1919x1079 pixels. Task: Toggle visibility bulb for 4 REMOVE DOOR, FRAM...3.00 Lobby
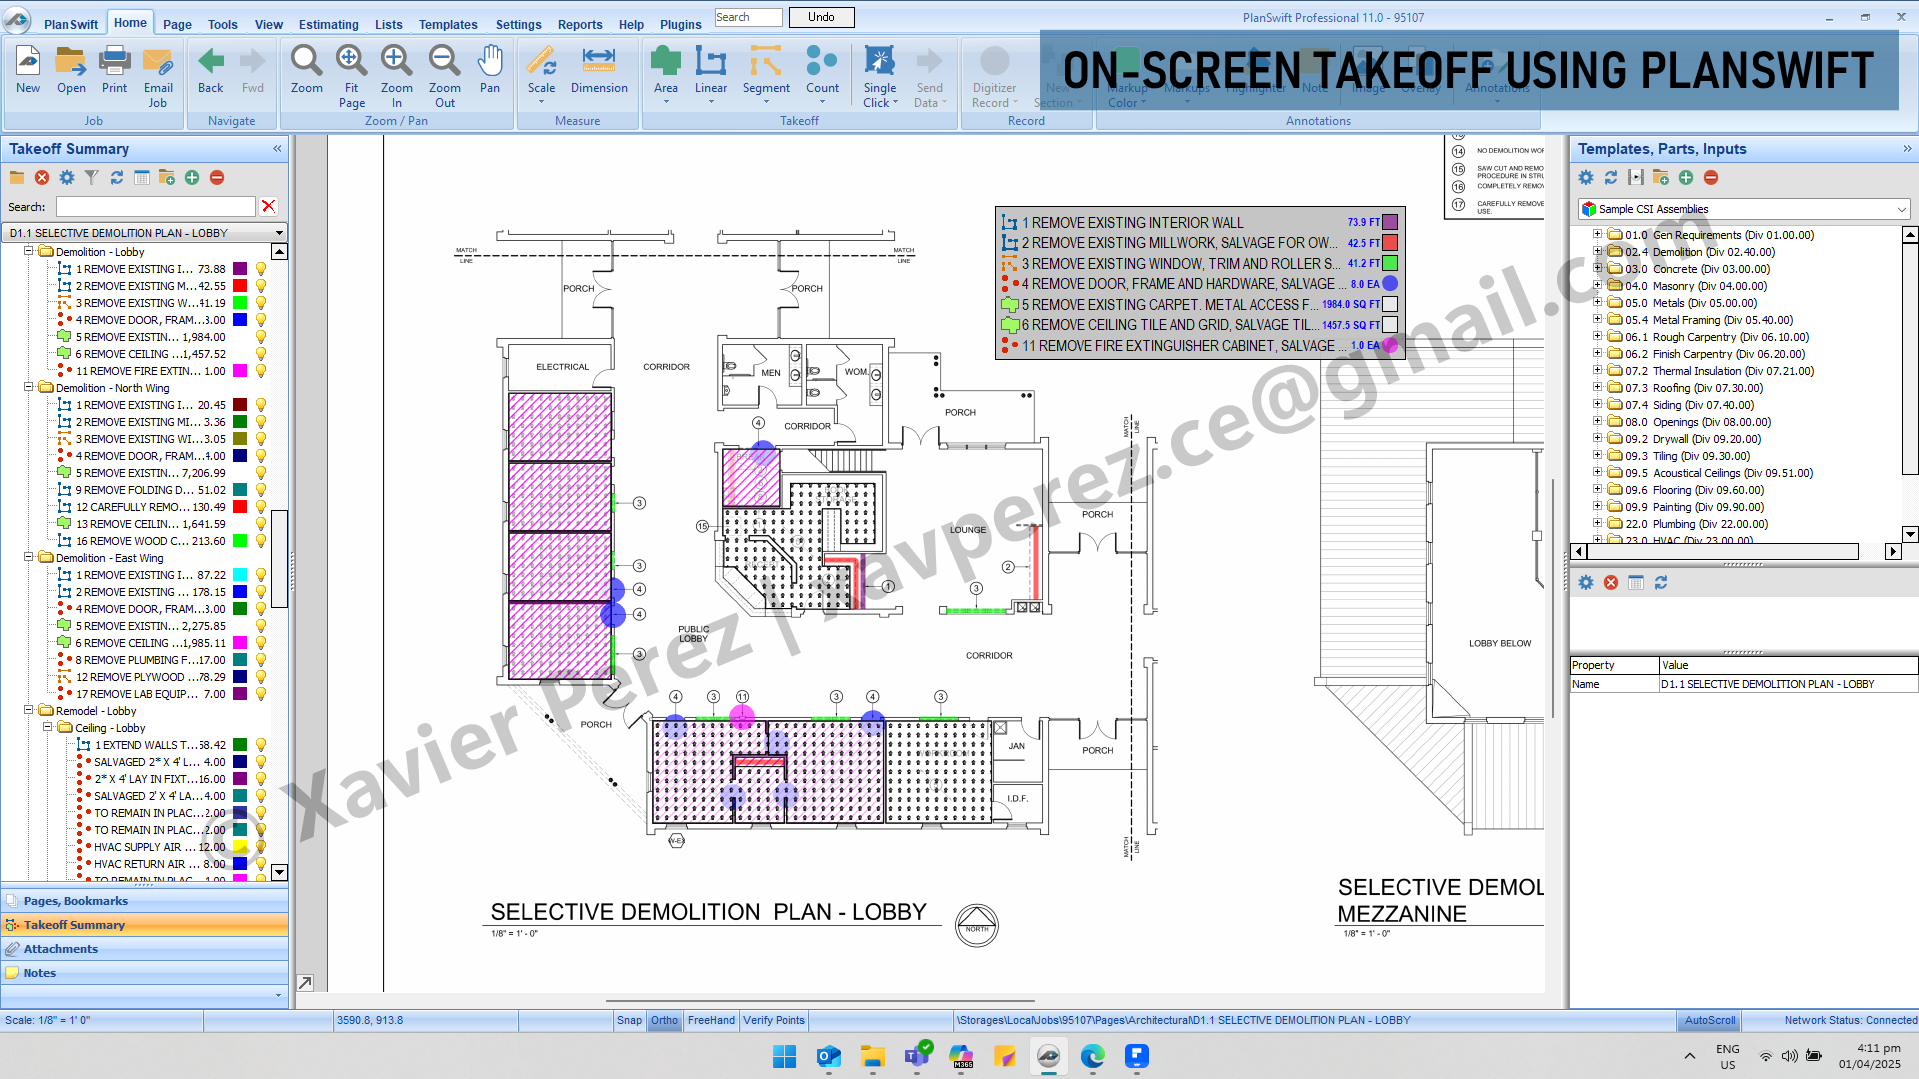point(261,320)
